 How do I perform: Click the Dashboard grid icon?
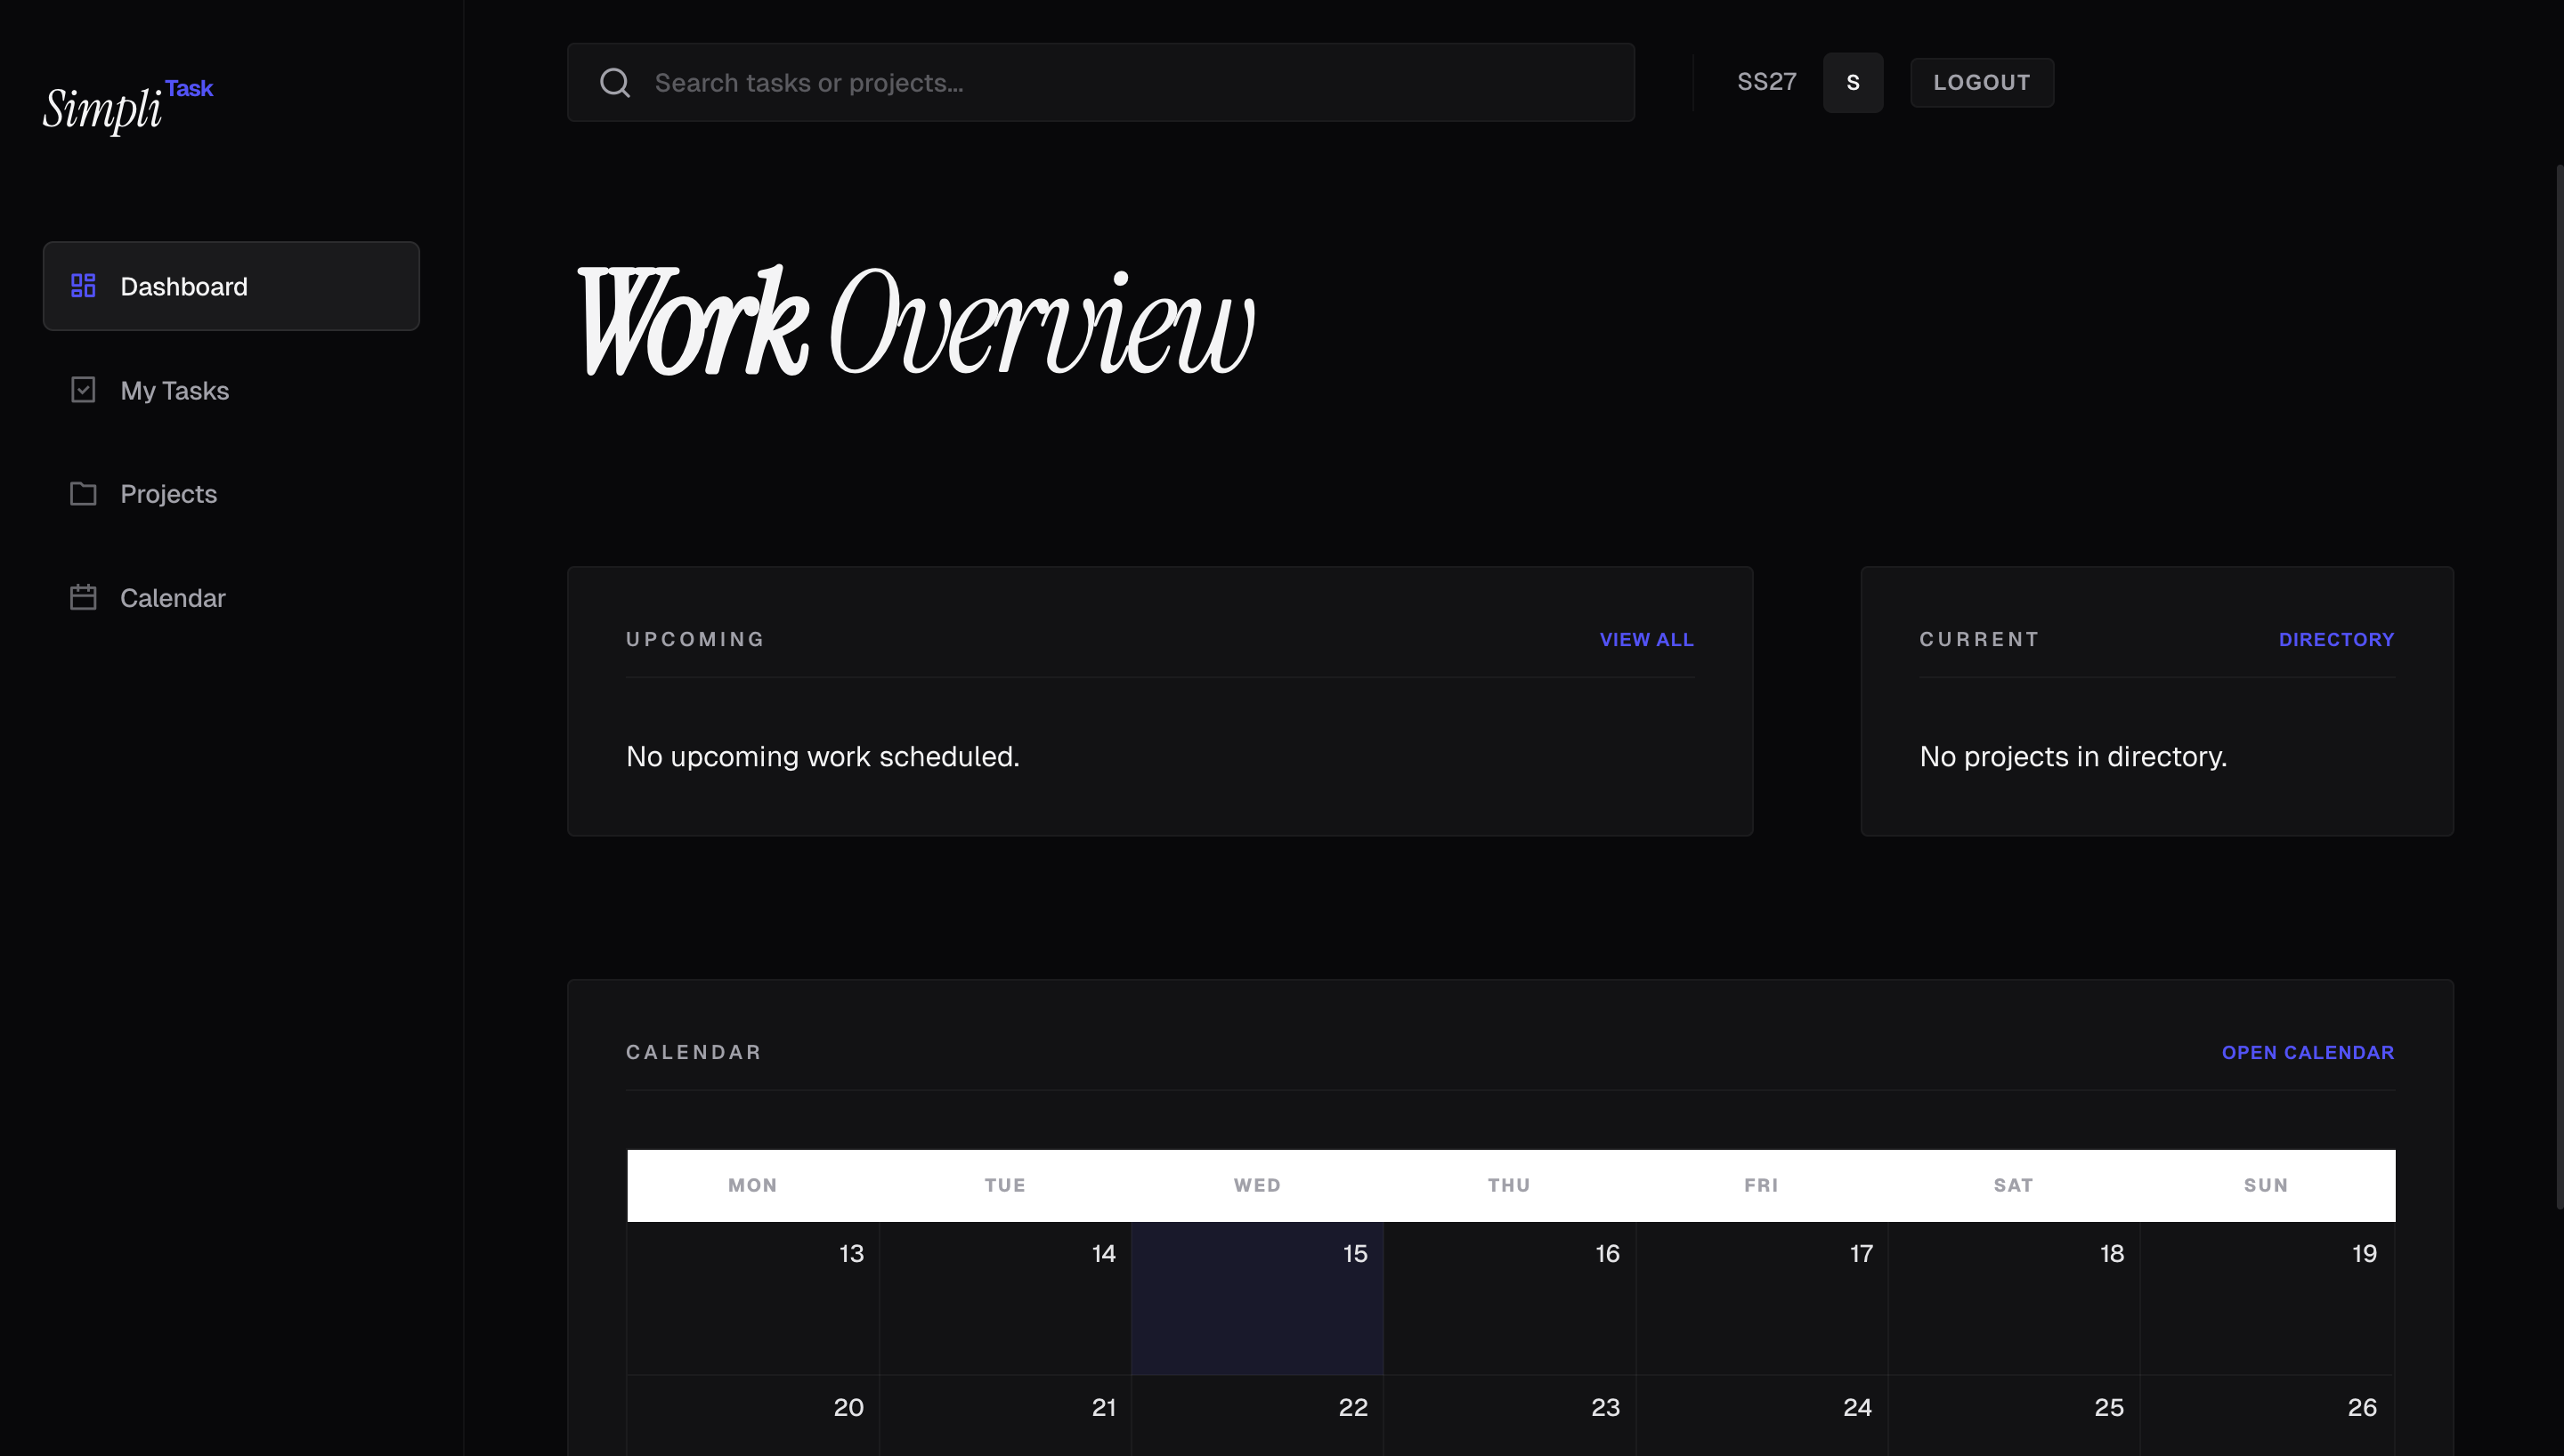pos(83,286)
